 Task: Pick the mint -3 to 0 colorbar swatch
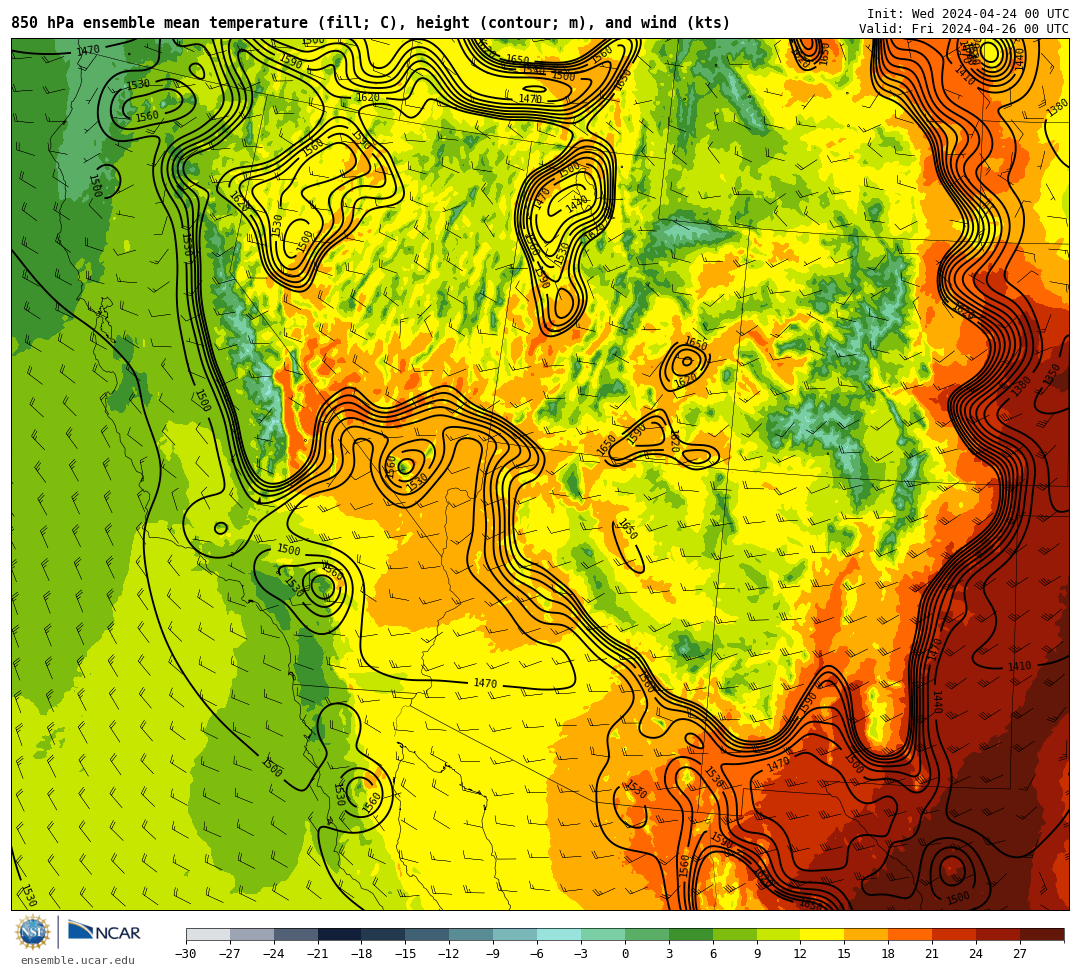coord(603,934)
